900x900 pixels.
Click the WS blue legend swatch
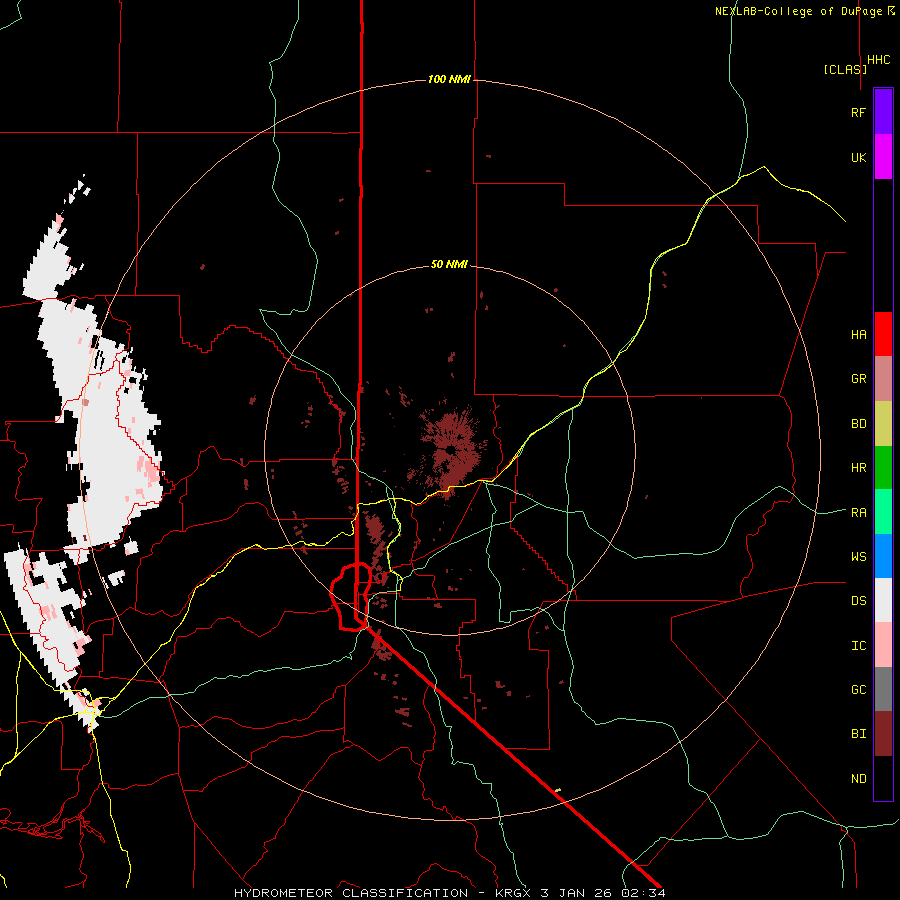click(883, 556)
